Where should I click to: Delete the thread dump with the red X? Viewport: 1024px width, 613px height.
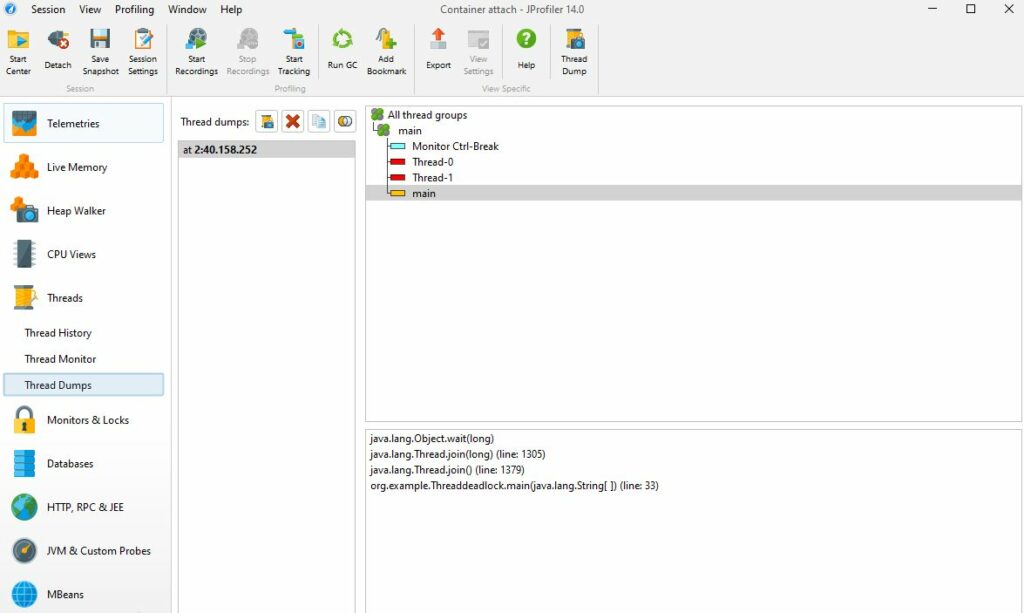(293, 121)
